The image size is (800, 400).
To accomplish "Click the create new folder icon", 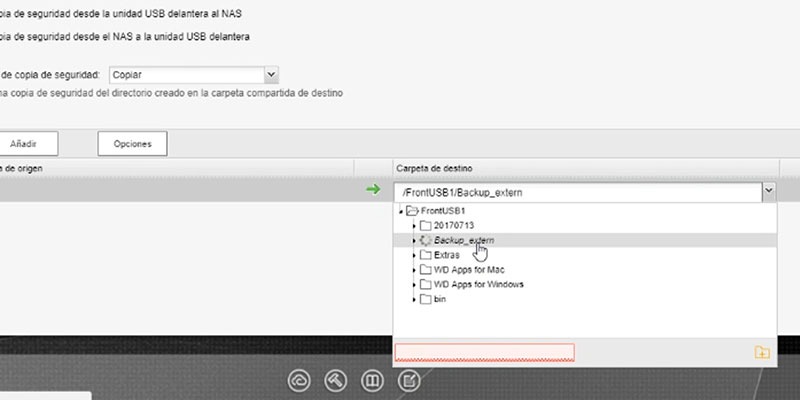I will coord(762,353).
